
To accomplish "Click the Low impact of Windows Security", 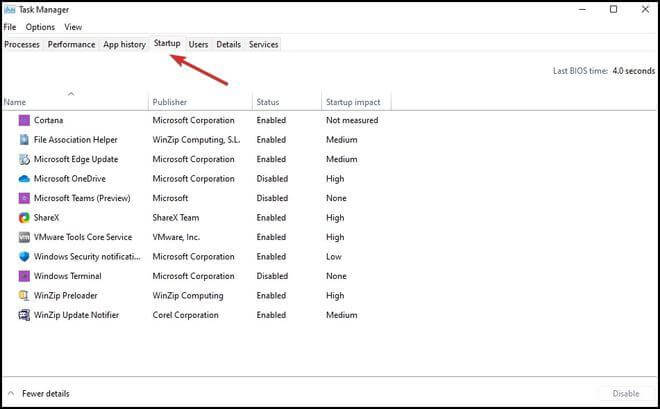I will [x=334, y=257].
